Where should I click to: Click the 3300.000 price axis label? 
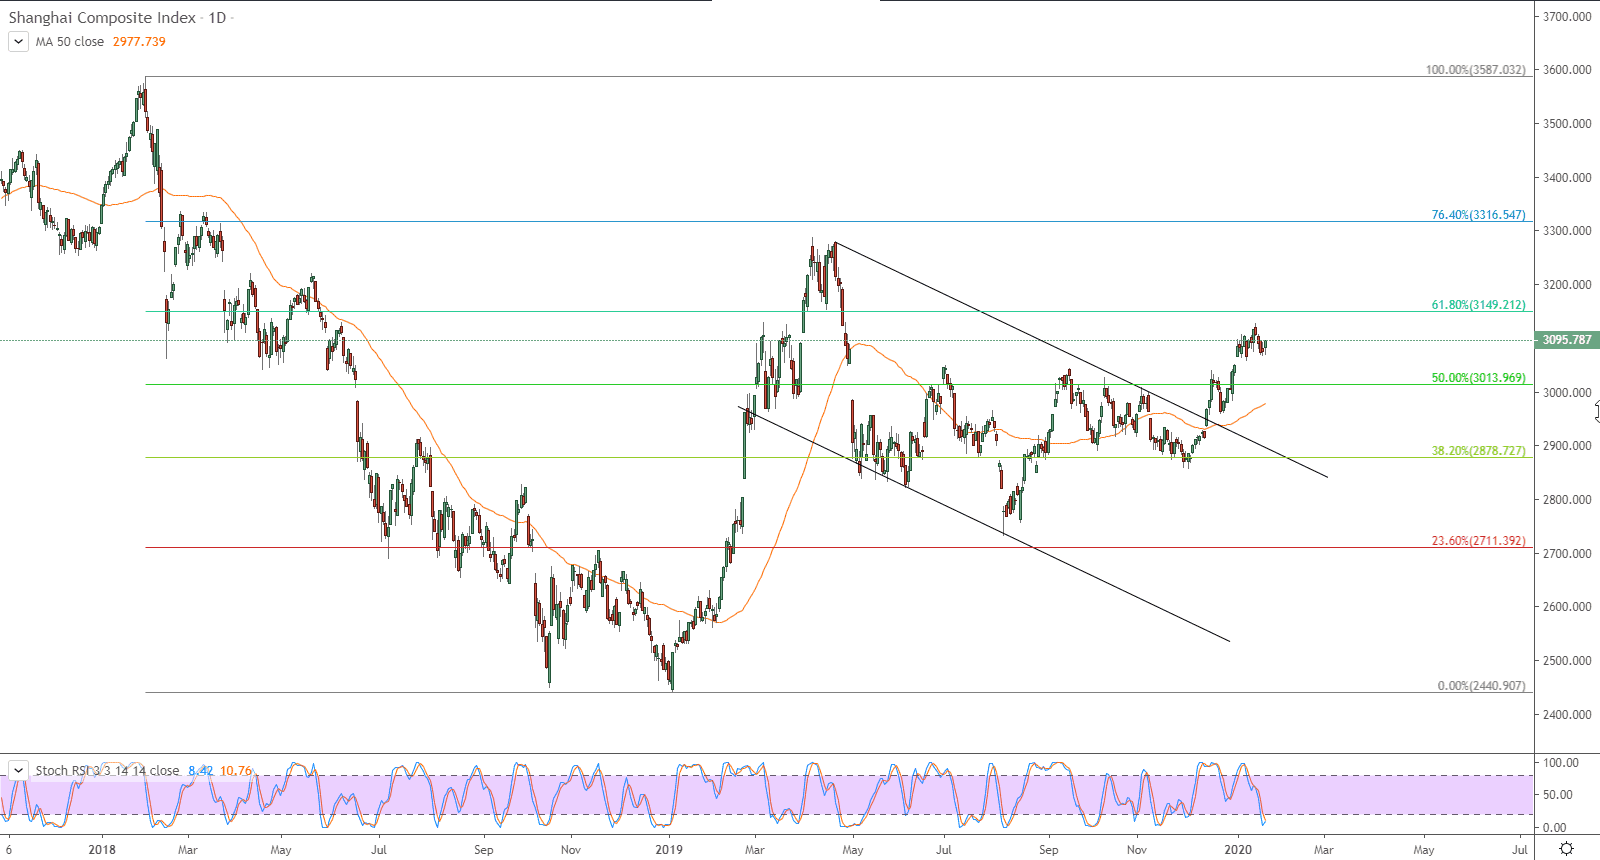tap(1567, 231)
